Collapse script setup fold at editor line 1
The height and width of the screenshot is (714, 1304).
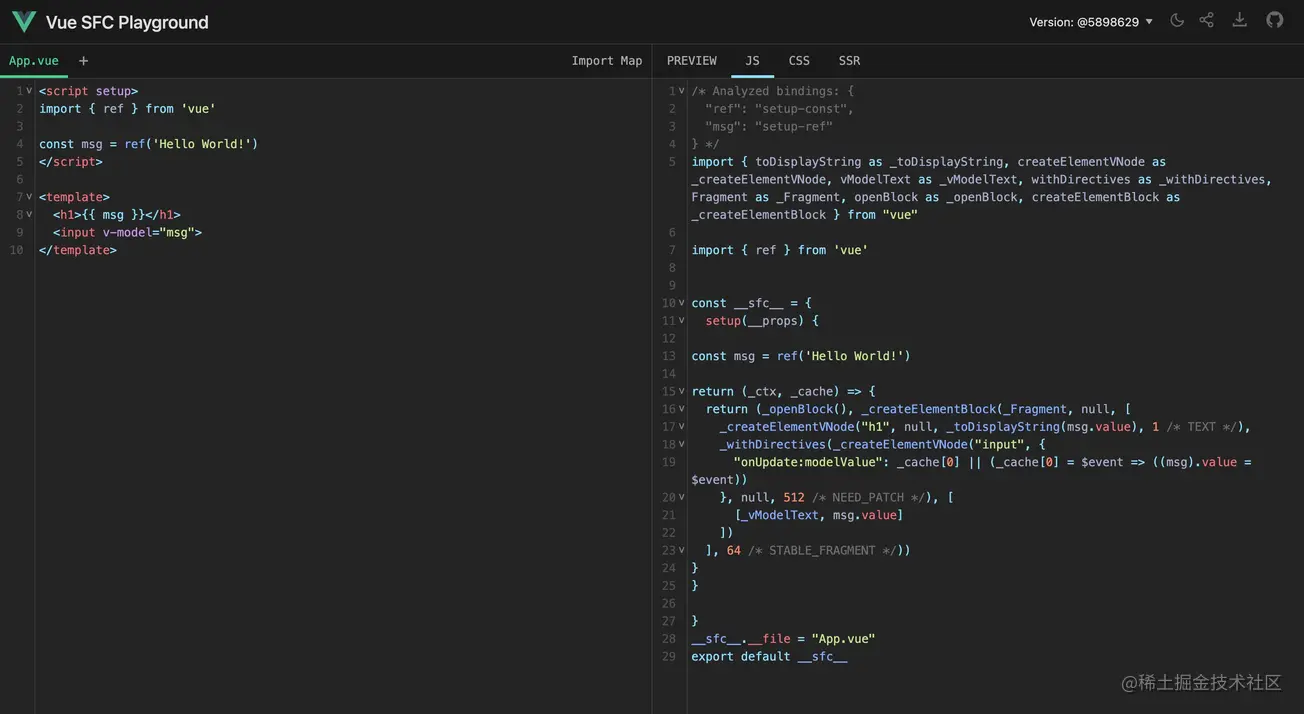(29, 91)
